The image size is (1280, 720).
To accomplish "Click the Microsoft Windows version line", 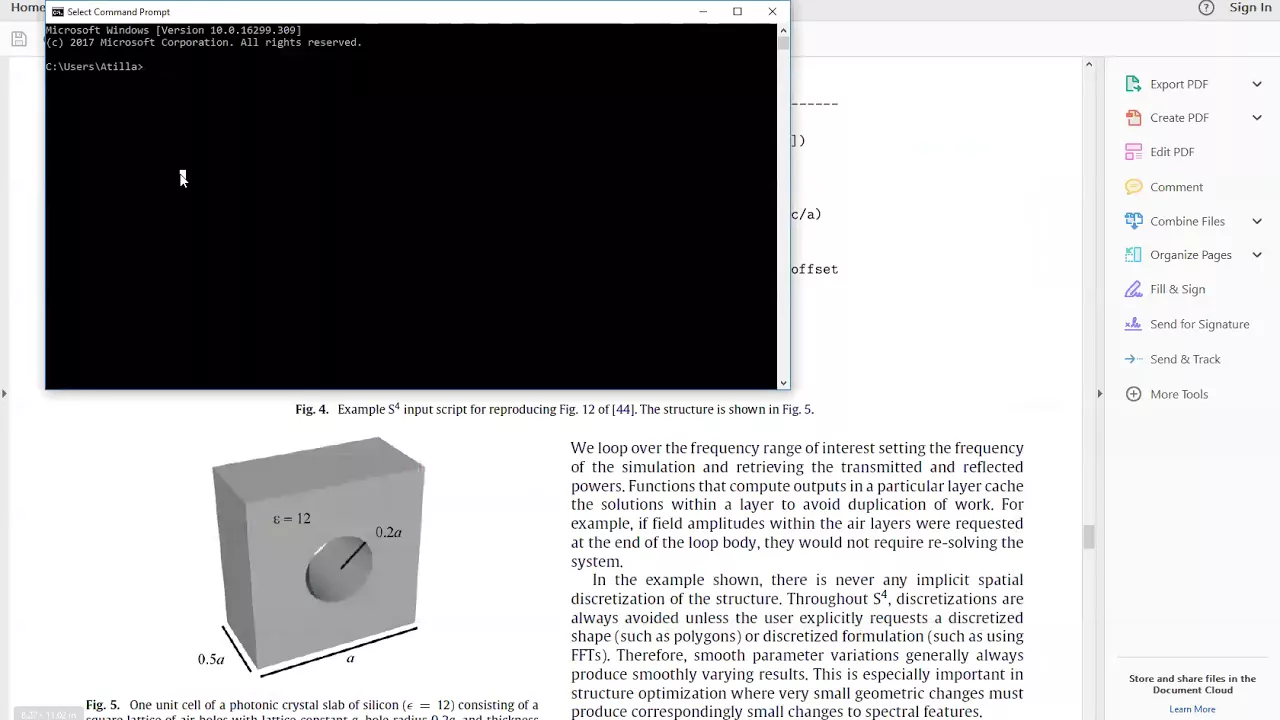I will (x=173, y=31).
